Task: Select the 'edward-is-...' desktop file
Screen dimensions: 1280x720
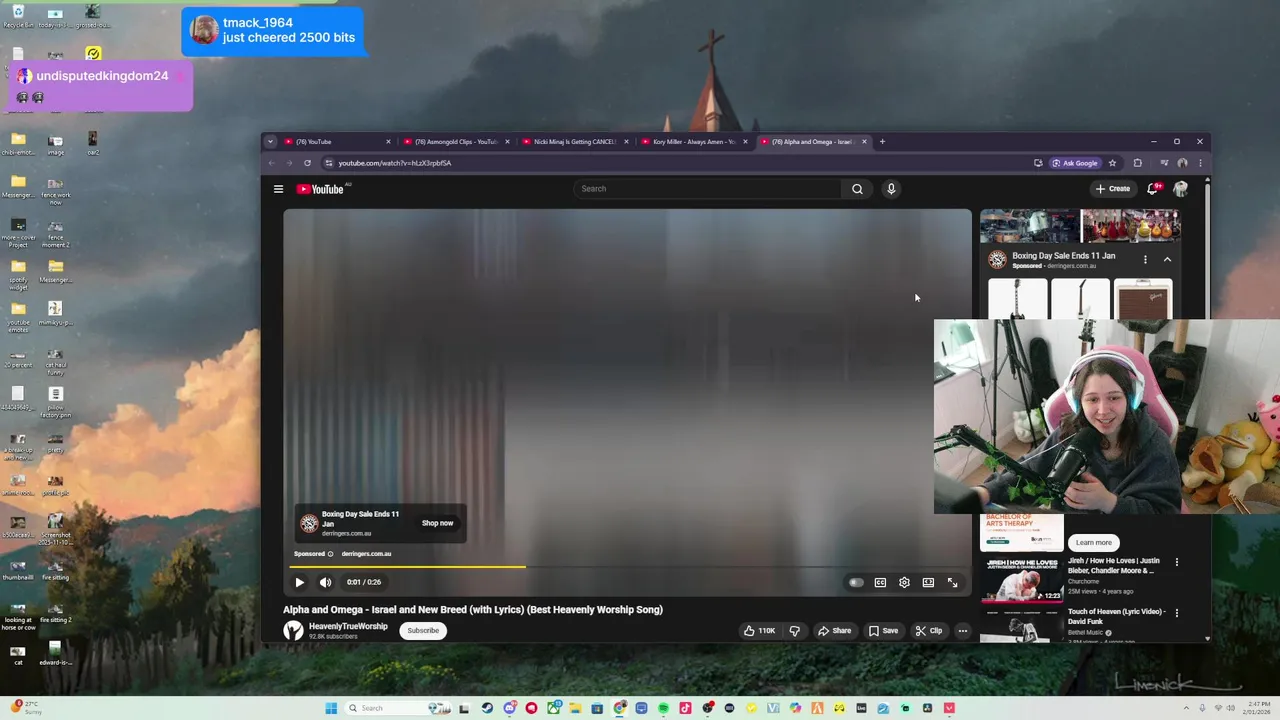Action: 55,655
